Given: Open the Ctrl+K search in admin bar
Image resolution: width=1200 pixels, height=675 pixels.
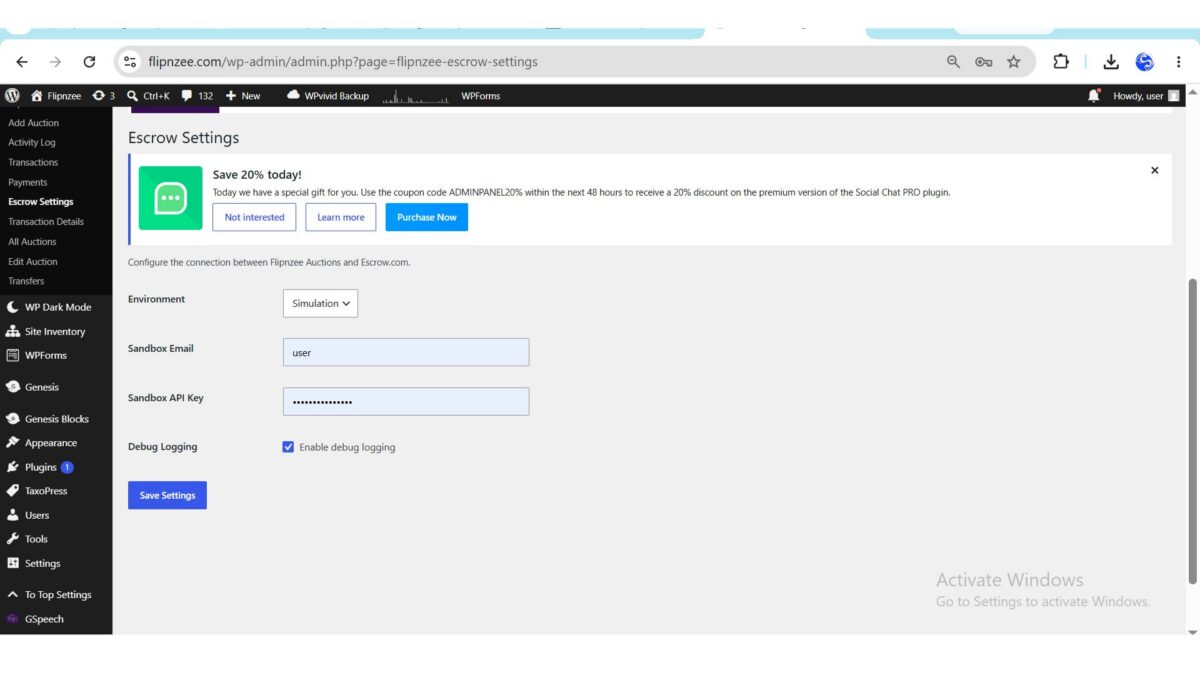Looking at the screenshot, I should coord(148,96).
